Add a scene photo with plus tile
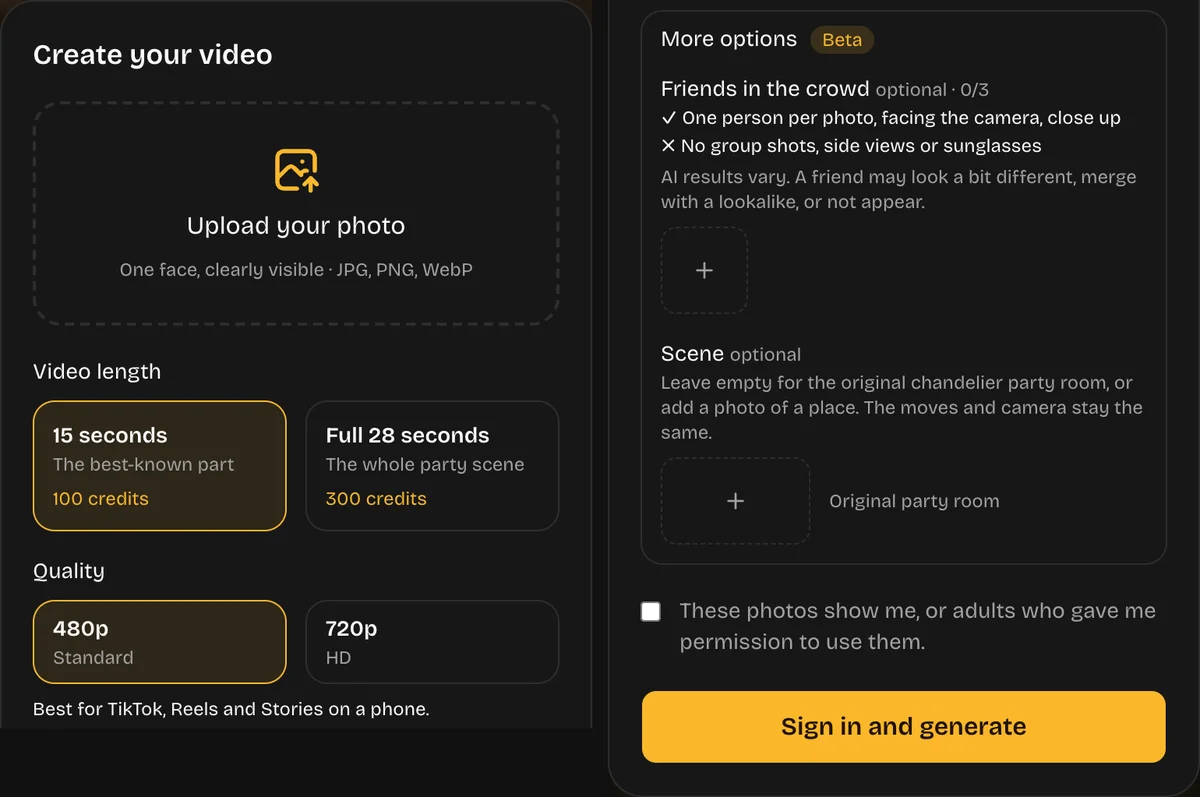 735,501
